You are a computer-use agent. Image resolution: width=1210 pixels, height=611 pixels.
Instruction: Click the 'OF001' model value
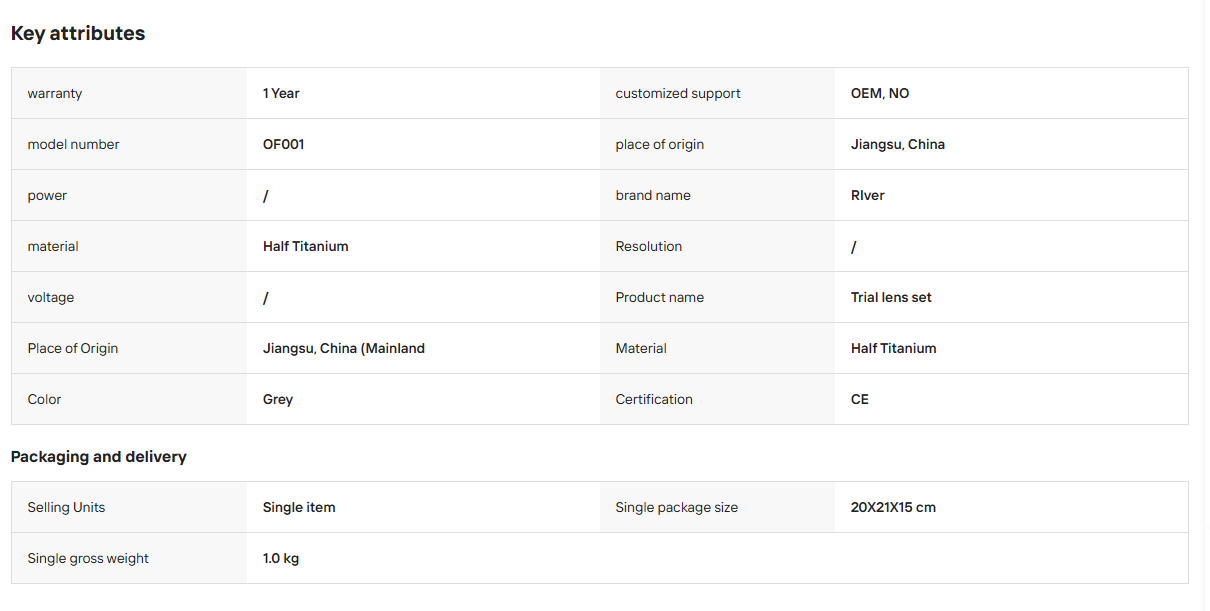pos(284,144)
